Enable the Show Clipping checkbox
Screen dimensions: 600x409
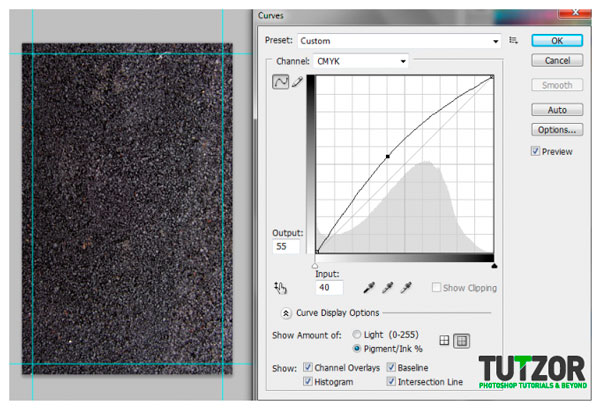(x=436, y=287)
